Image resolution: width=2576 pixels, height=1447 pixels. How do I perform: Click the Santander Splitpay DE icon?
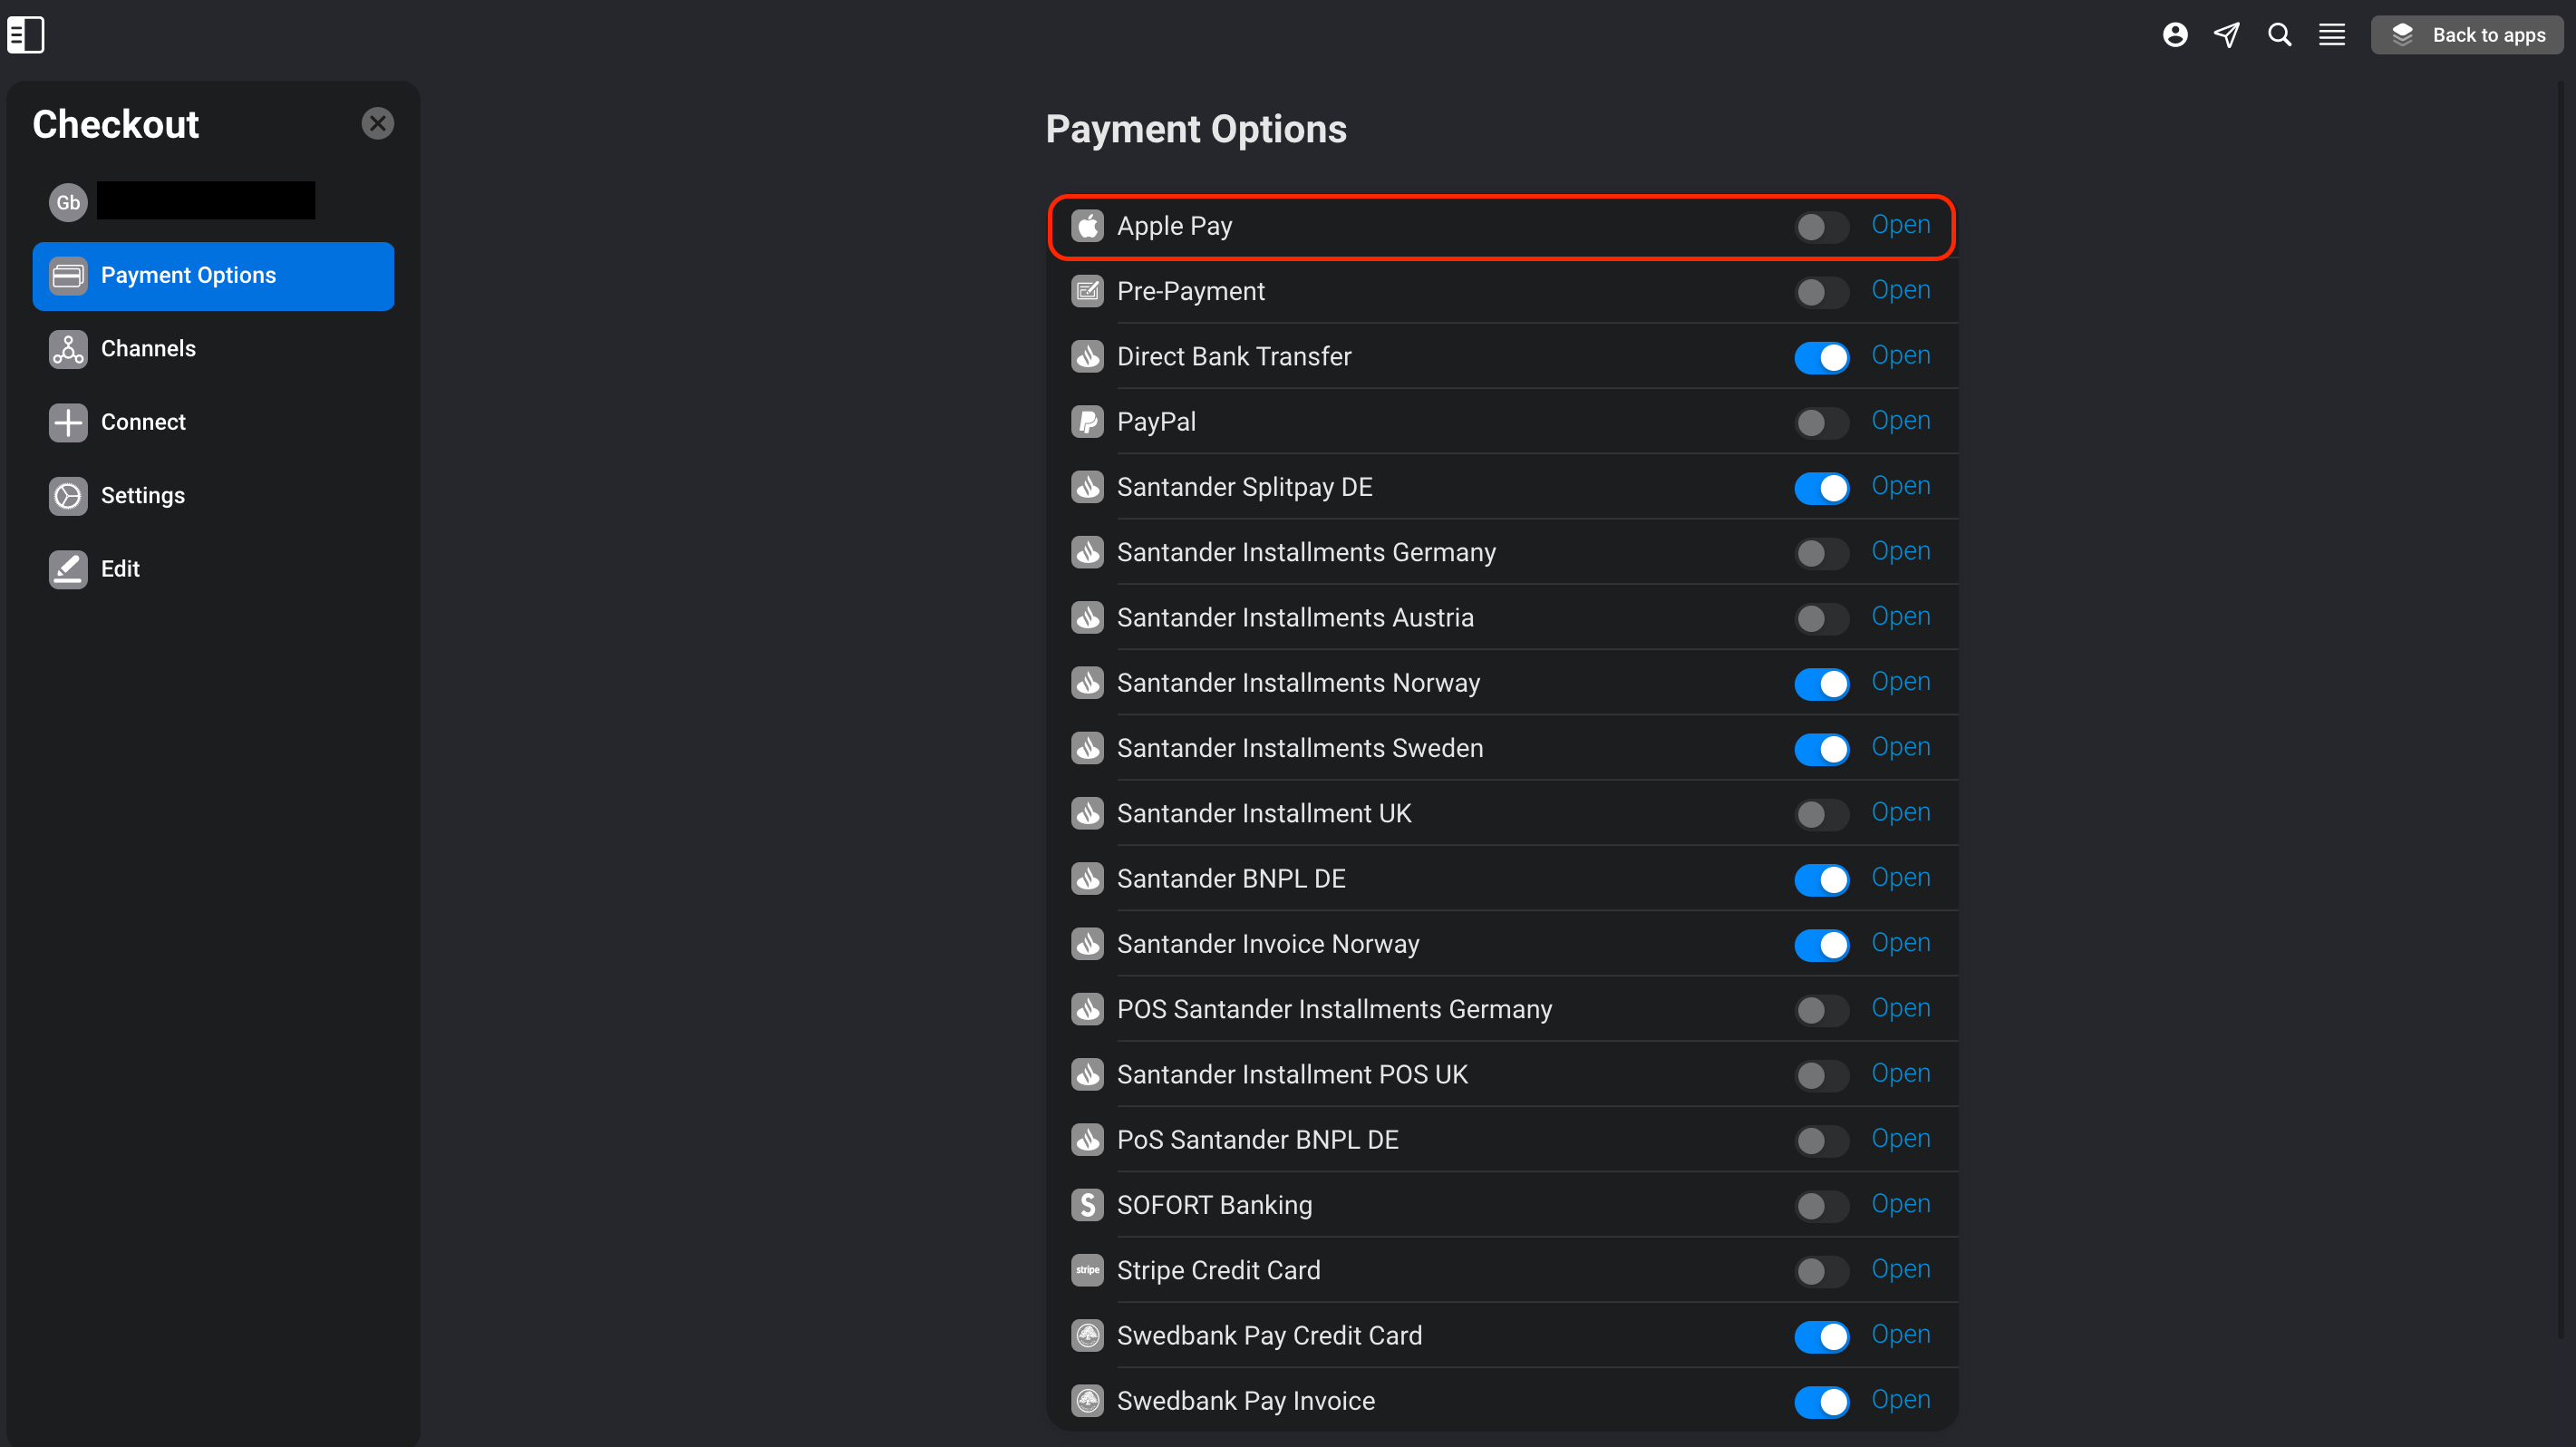(x=1087, y=487)
